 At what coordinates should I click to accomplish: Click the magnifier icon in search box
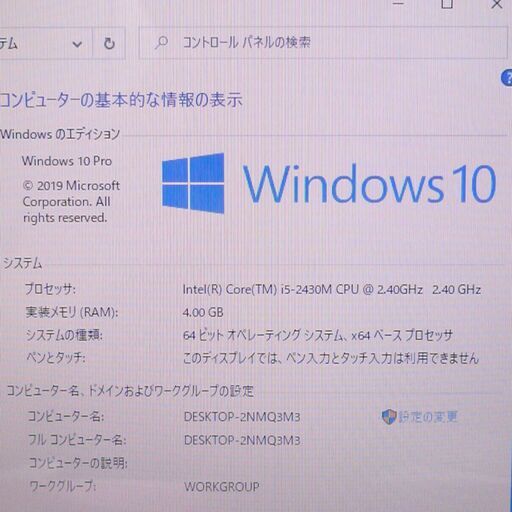pos(162,43)
